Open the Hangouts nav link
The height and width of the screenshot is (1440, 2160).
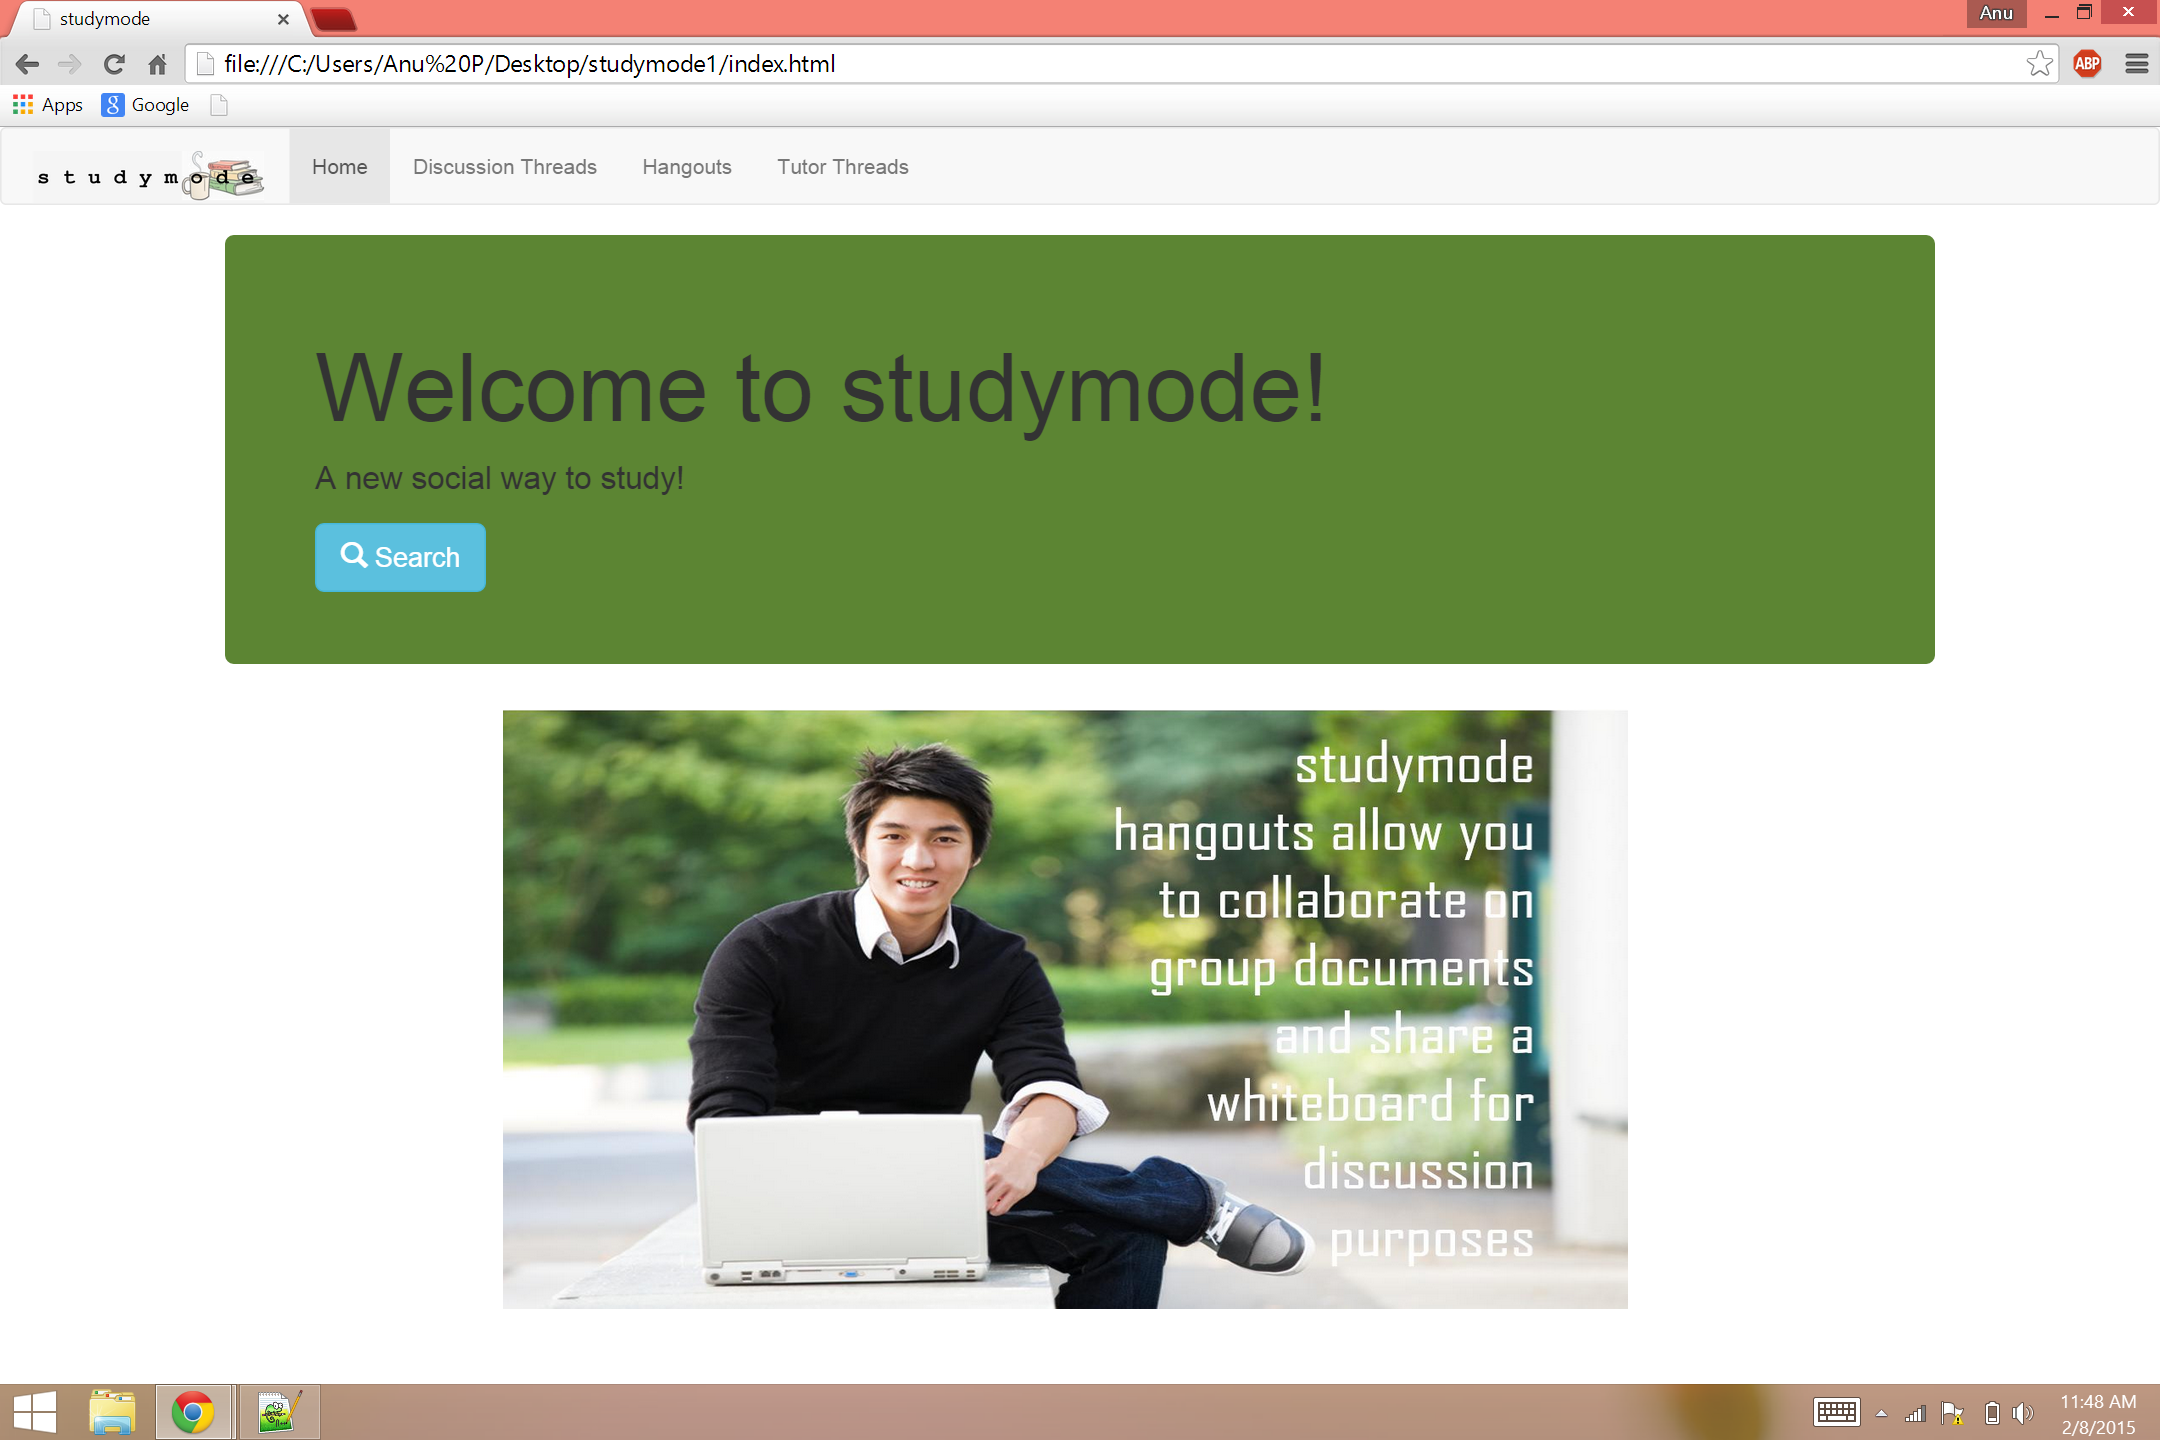686,167
